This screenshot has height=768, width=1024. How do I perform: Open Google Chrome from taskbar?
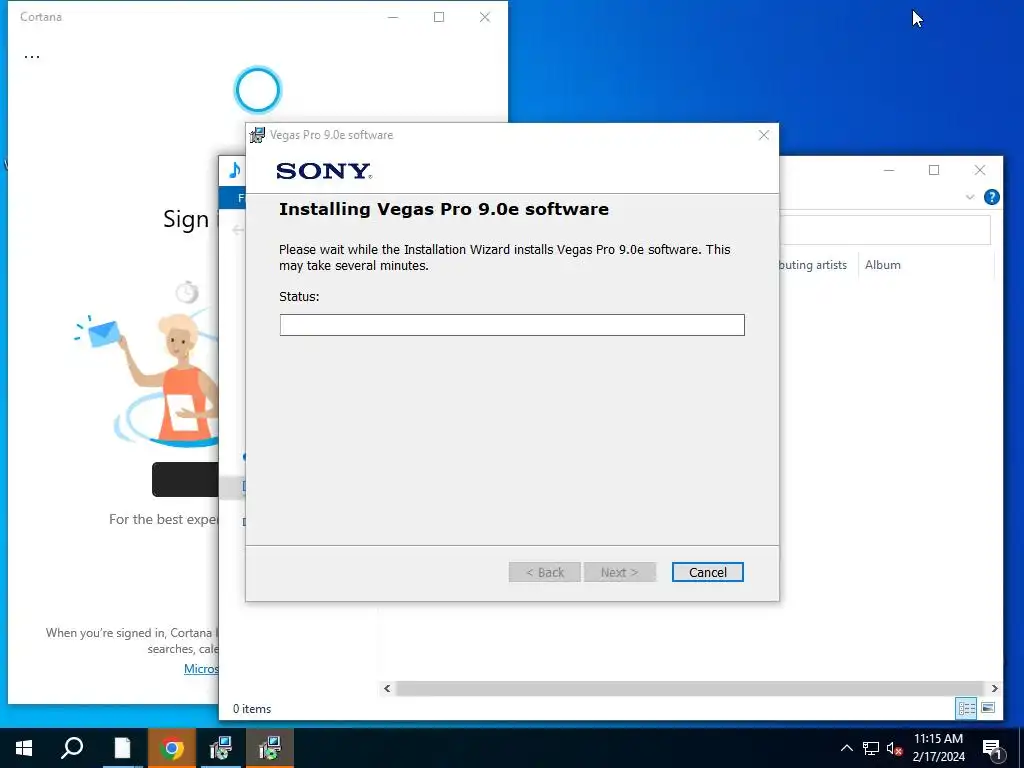[172, 748]
